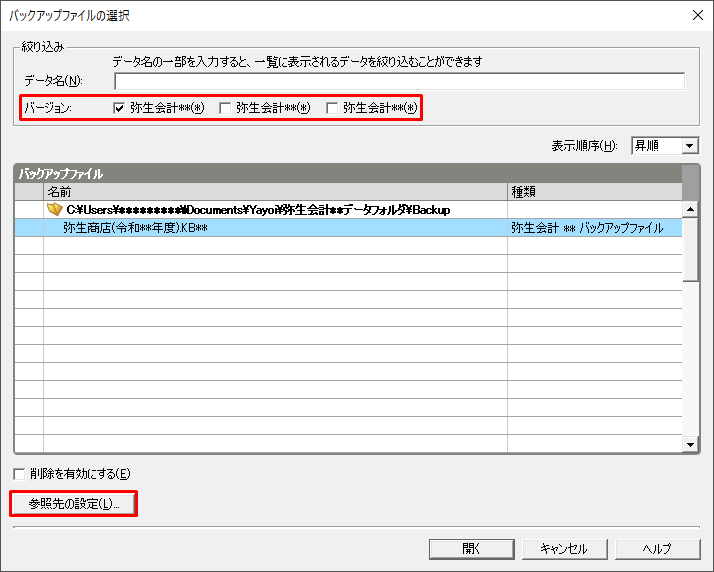This screenshot has height=572, width=714.
Task: Click the 名前 column header
Action: (275, 192)
